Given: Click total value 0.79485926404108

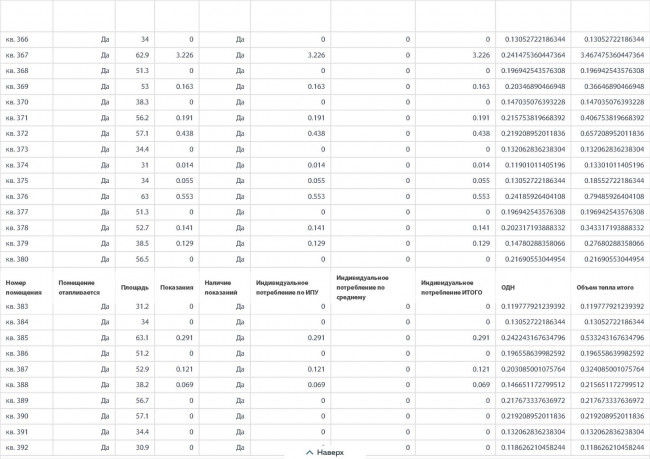Looking at the screenshot, I should pos(614,197).
